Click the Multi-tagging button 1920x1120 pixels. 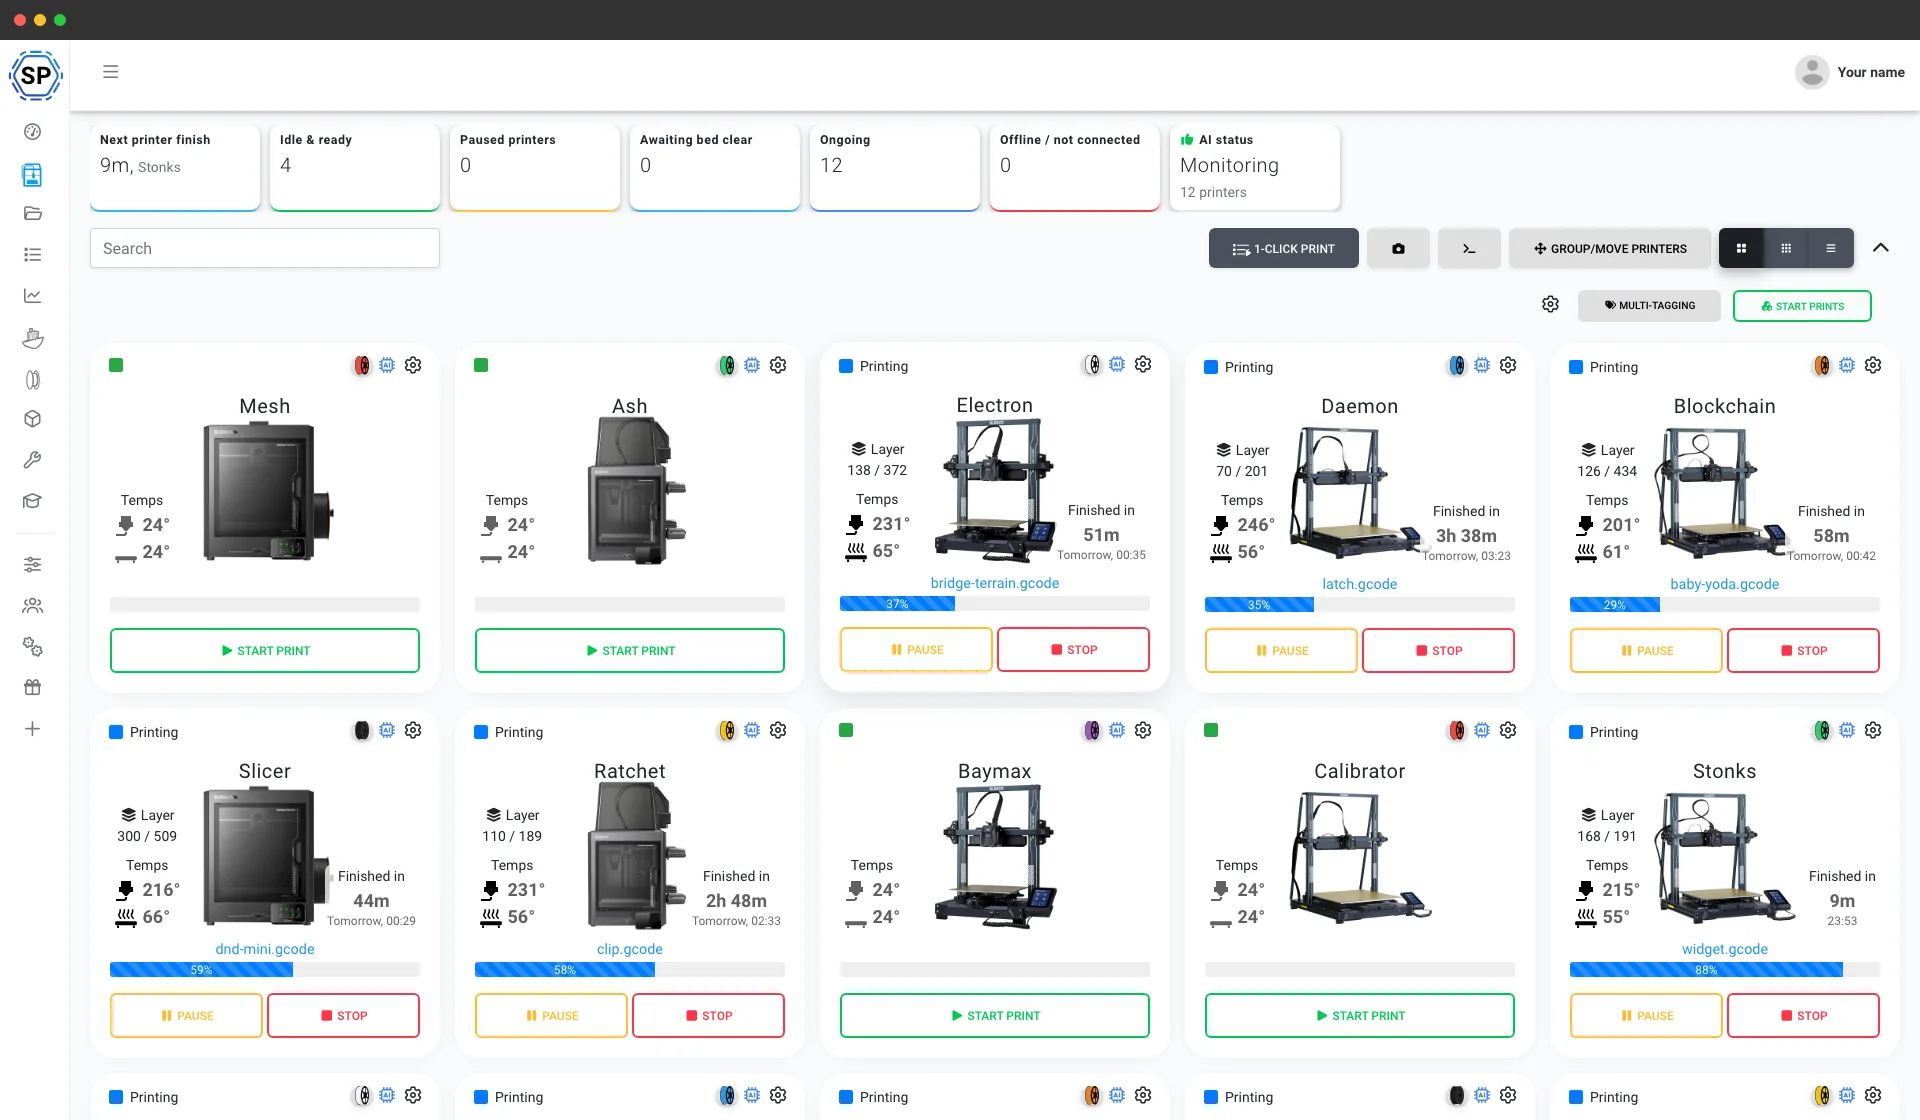[x=1649, y=306]
